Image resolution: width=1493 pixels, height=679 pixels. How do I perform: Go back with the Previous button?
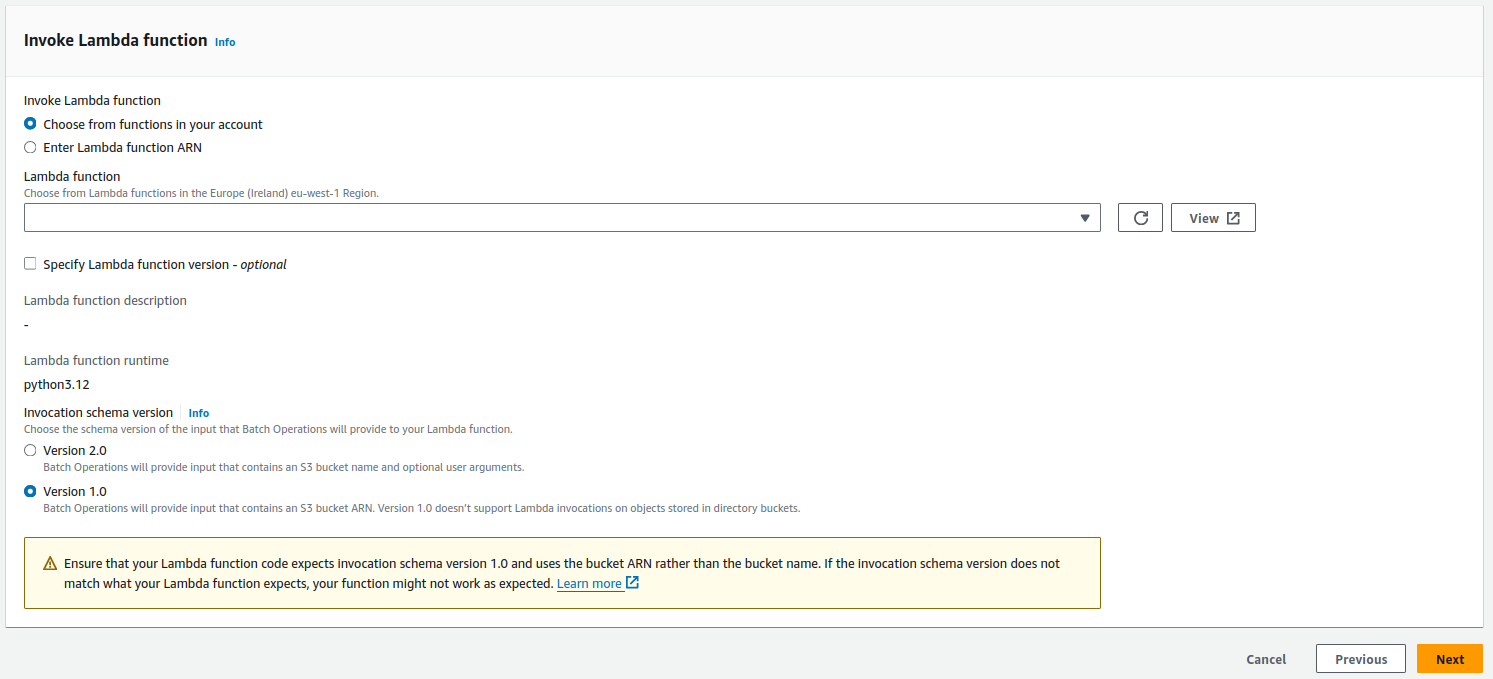click(x=1361, y=659)
